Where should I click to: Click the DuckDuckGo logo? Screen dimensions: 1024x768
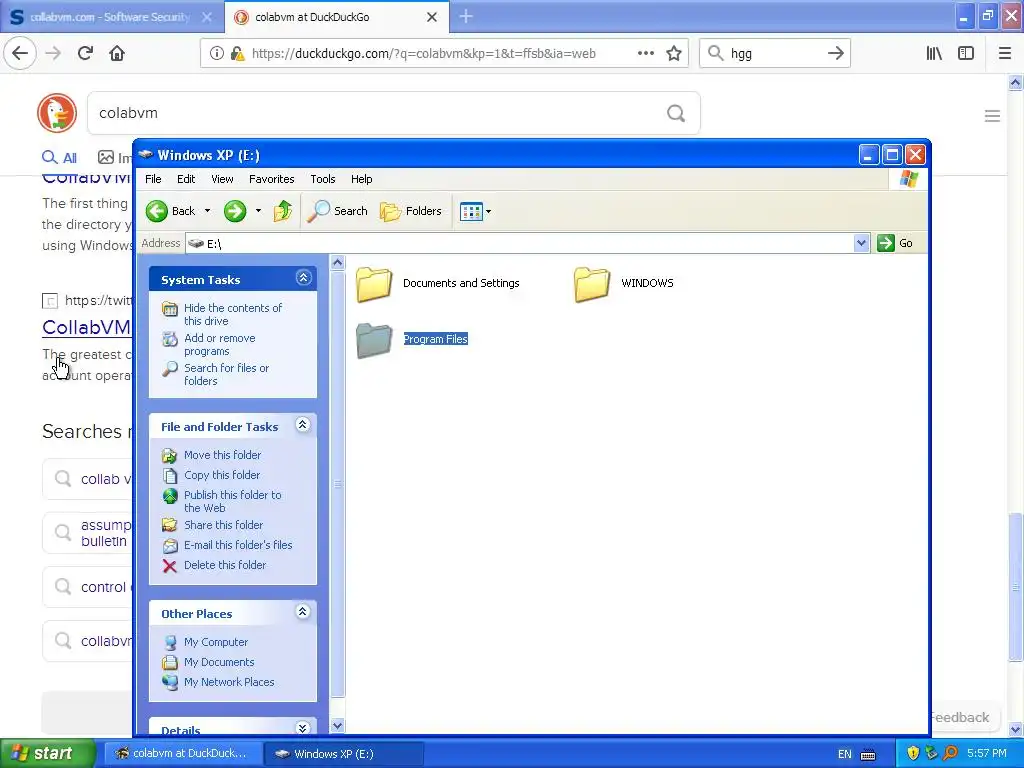pos(57,113)
